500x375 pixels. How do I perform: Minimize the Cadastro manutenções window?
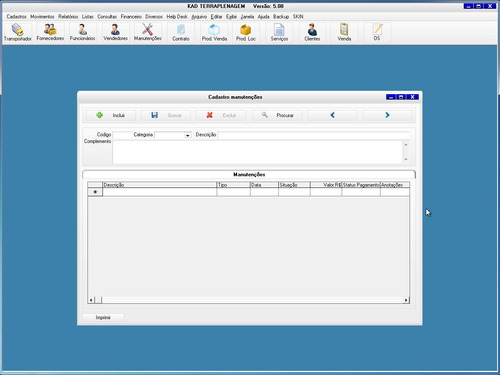391,97
